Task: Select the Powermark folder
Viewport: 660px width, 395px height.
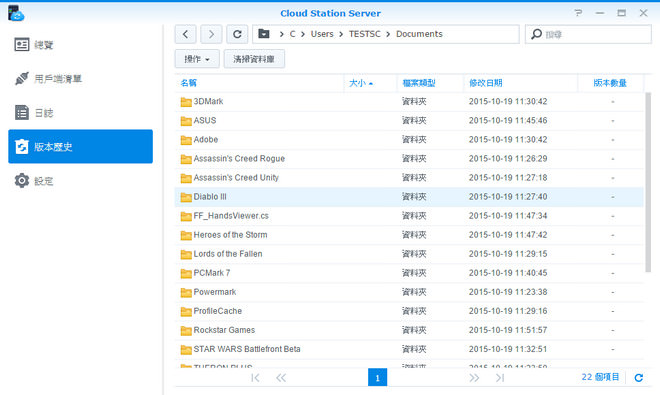Action: 409,292
